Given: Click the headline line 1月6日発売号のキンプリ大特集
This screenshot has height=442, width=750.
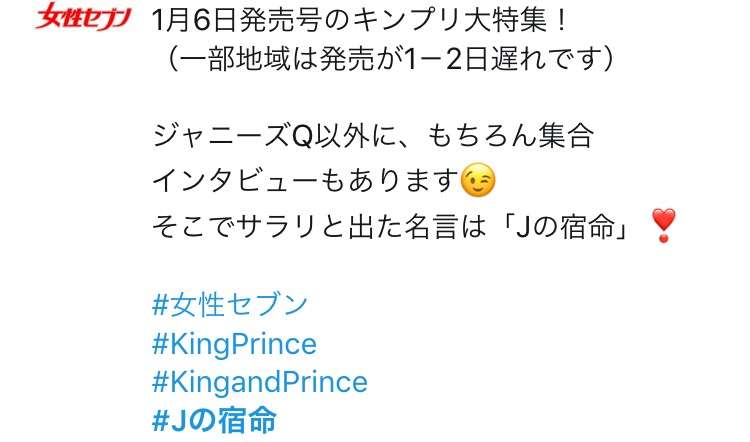Looking at the screenshot, I should click(x=360, y=21).
